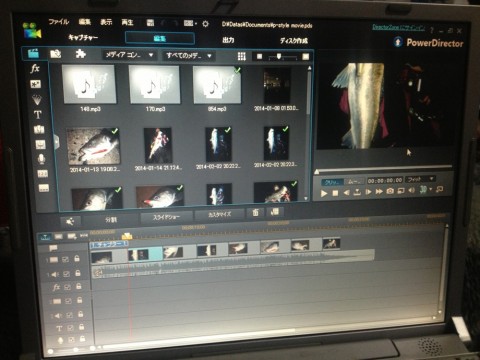Take a snapshot with the camera icon
The height and width of the screenshot is (360, 480).
(390, 191)
